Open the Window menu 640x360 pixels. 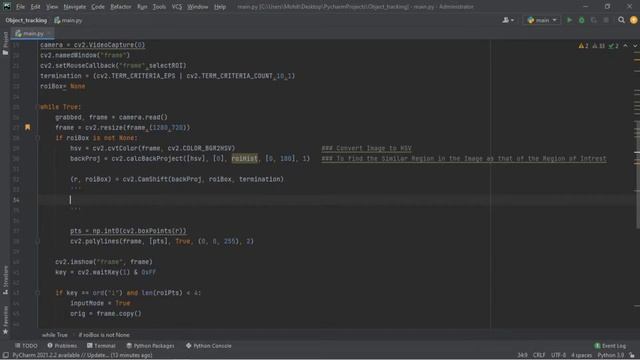pos(198,7)
